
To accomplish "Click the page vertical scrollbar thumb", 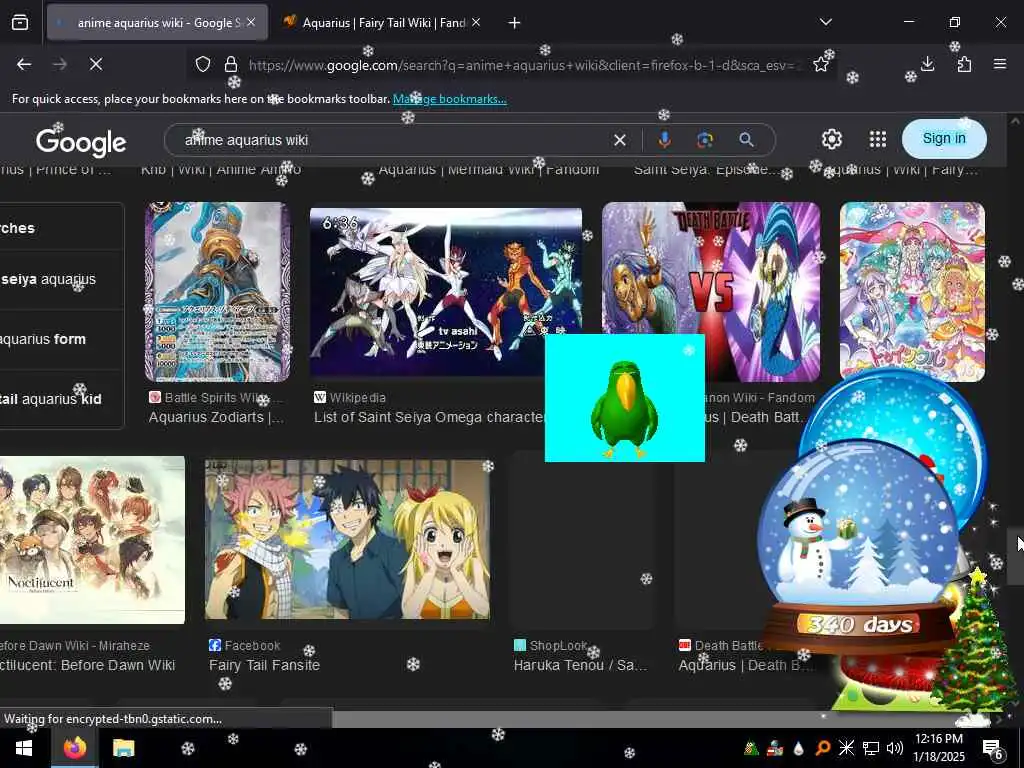I will pyautogui.click(x=1014, y=556).
